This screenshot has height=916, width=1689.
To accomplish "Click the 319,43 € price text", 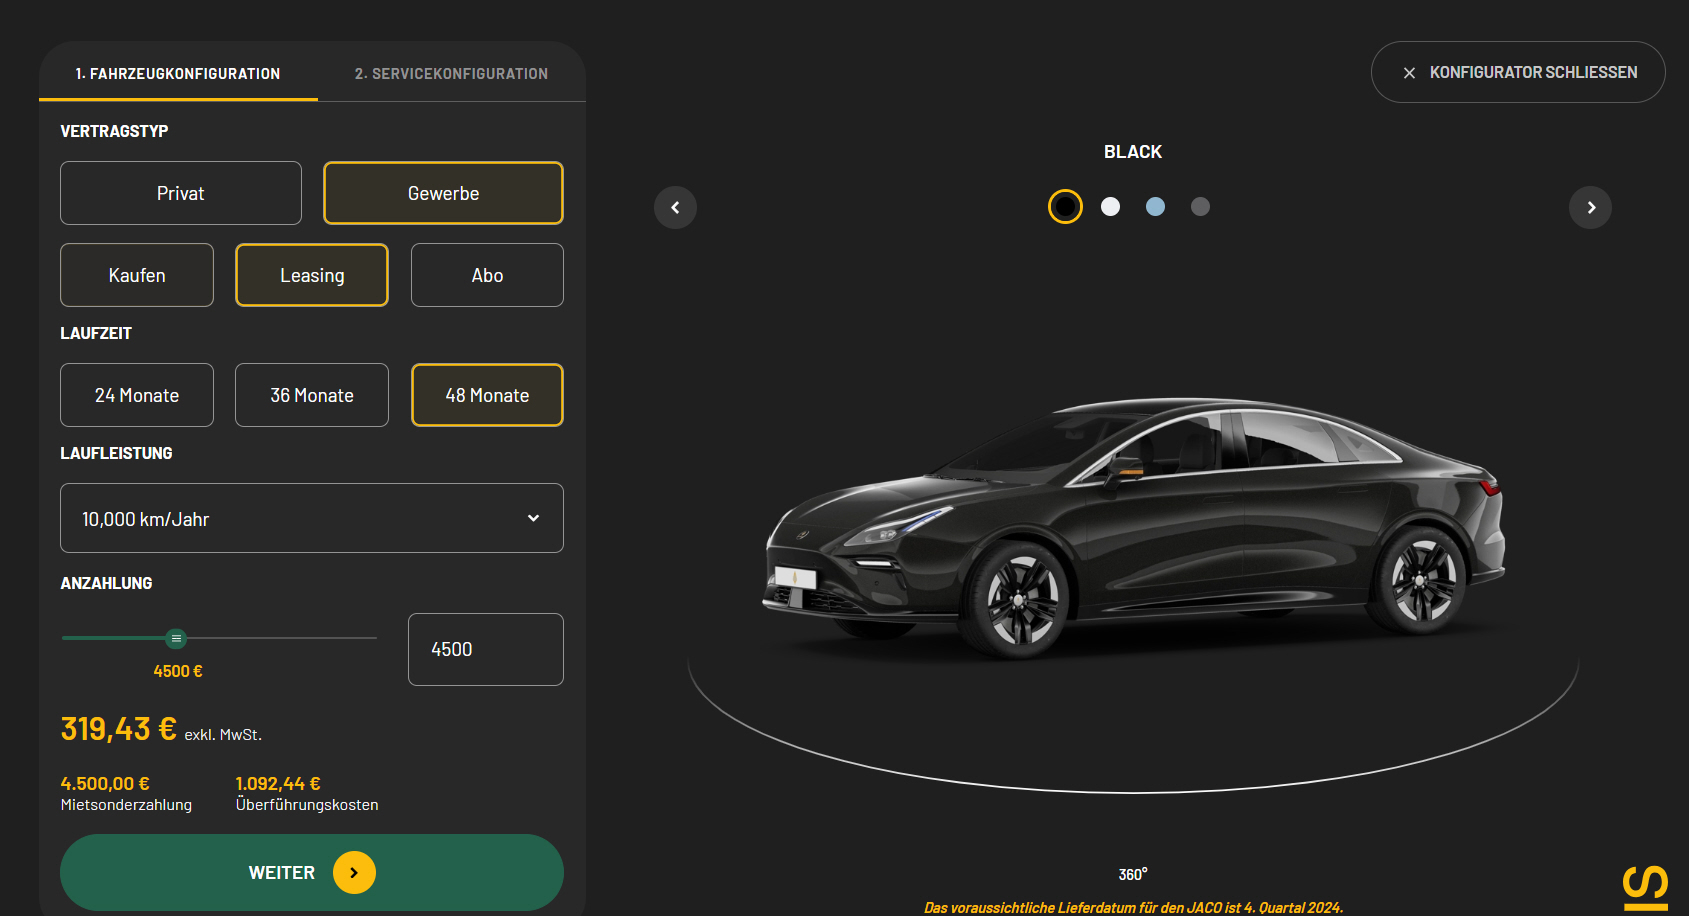I will click(119, 729).
